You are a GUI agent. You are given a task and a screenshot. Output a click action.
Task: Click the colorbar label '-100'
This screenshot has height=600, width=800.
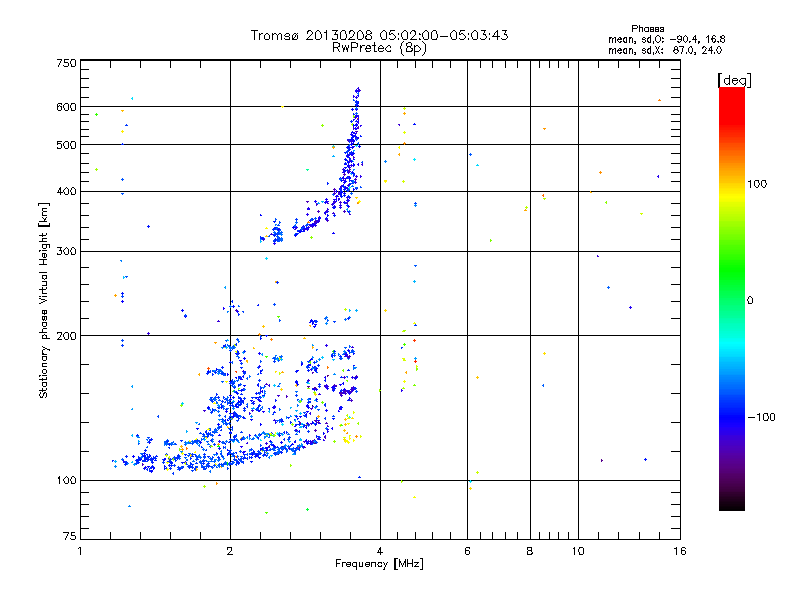point(761,417)
